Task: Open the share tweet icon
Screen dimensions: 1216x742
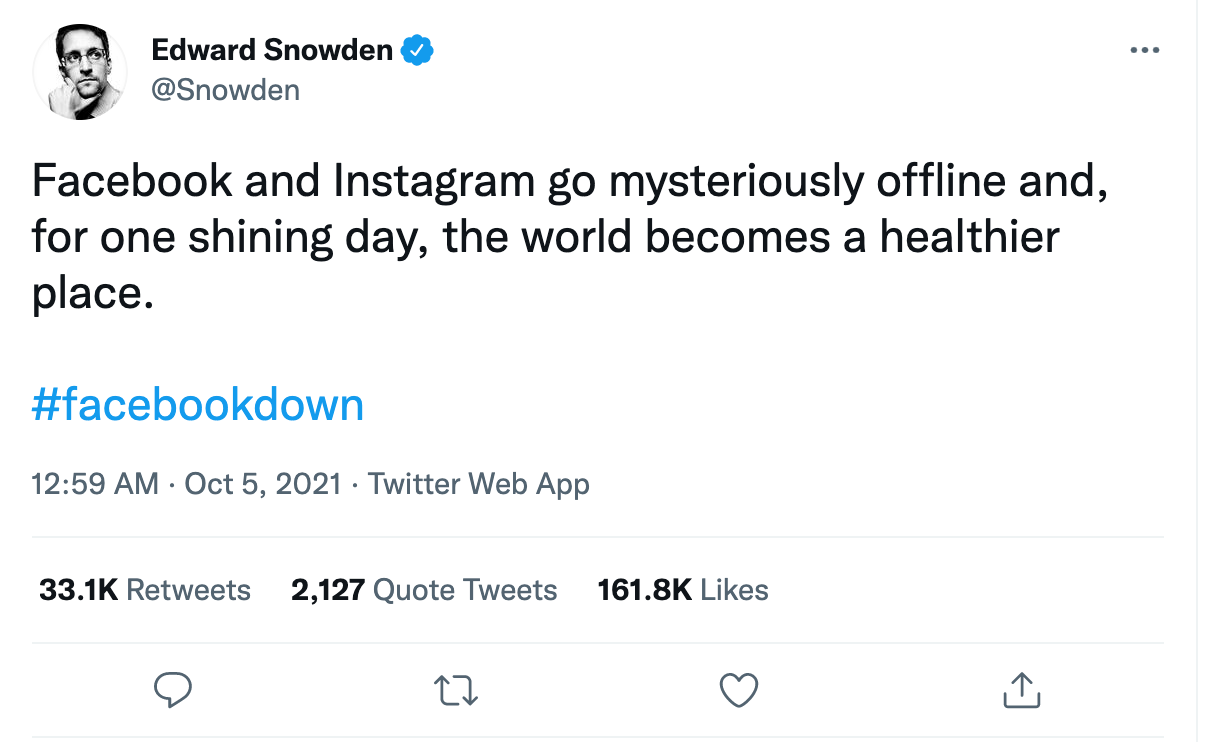Action: (1021, 690)
